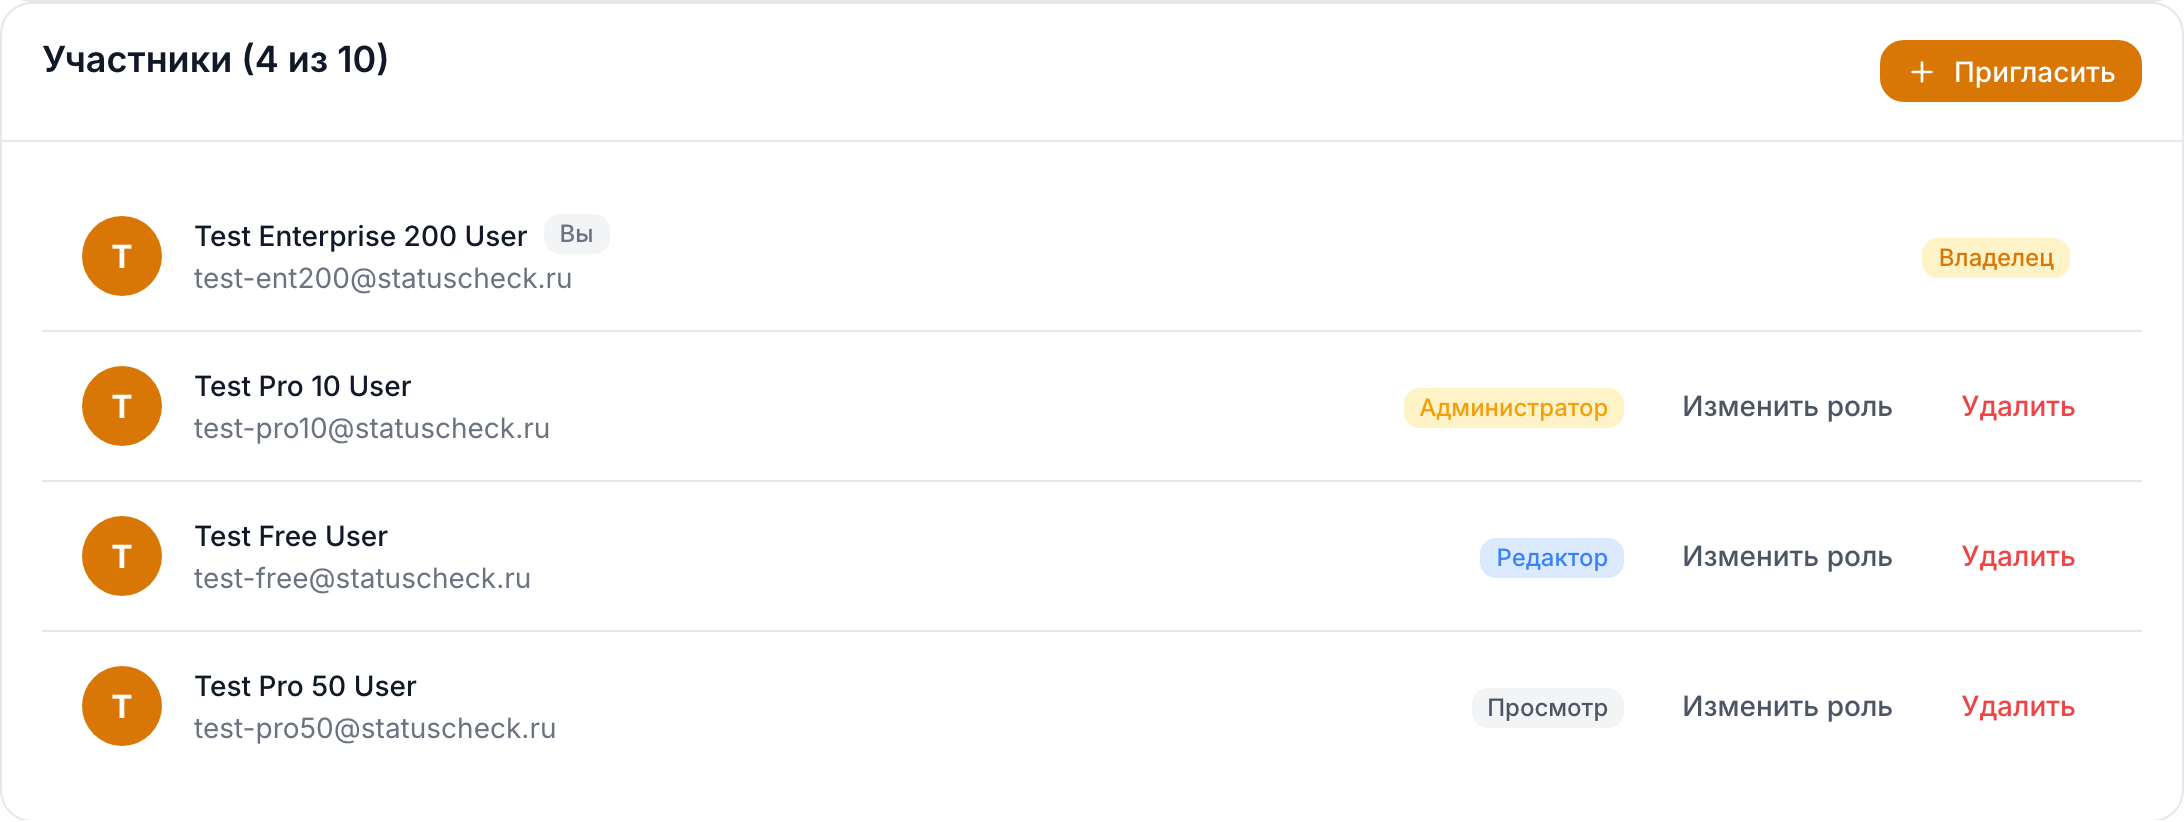Open Изменить роль for Test Pro 50 User
Screen dimensions: 2184x822
click(x=1787, y=707)
